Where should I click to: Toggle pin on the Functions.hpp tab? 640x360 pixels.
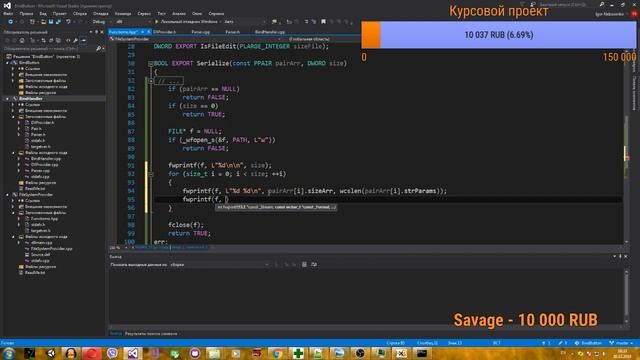(x=142, y=31)
